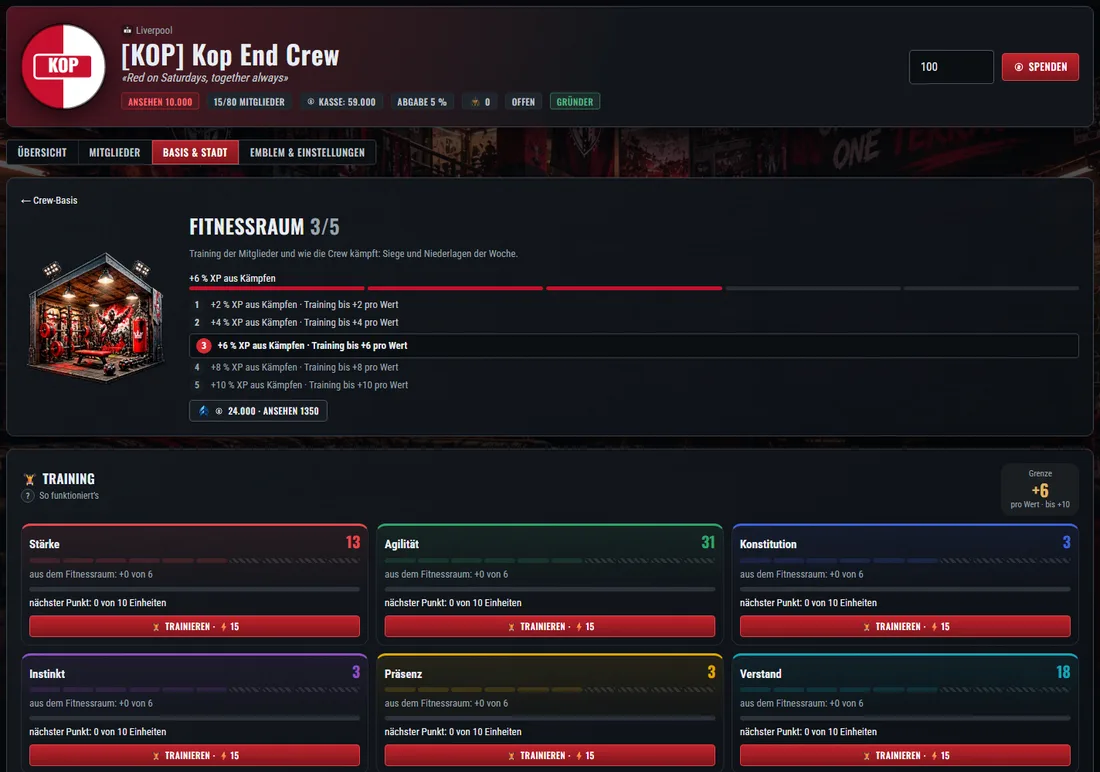
Task: Upgrade Fitnessraum for 24.000 · Ansehen 1350
Action: pyautogui.click(x=258, y=411)
